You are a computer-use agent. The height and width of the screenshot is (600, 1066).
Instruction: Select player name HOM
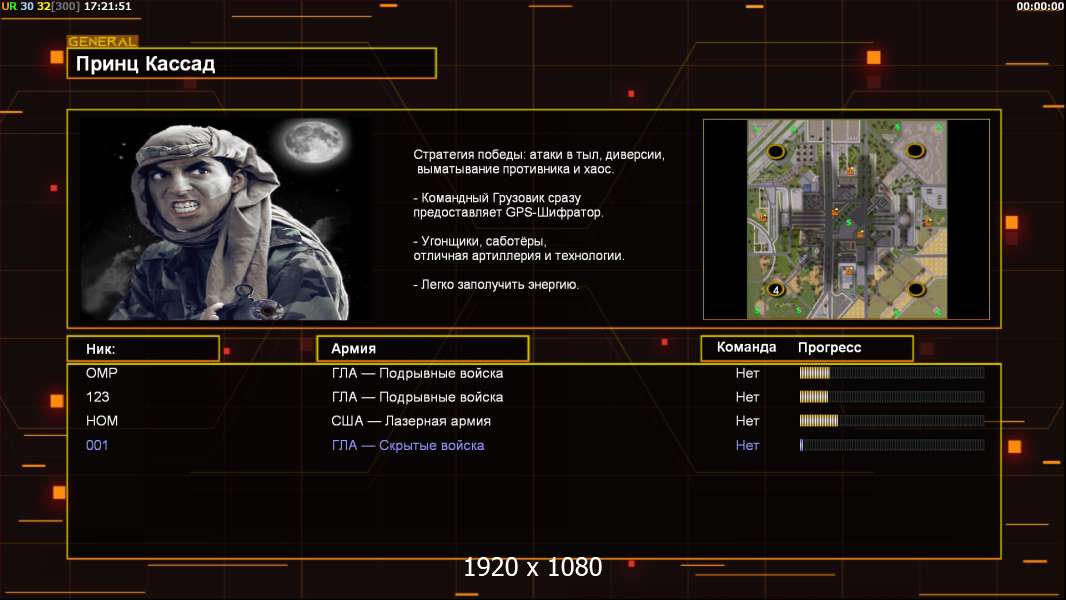pos(102,421)
